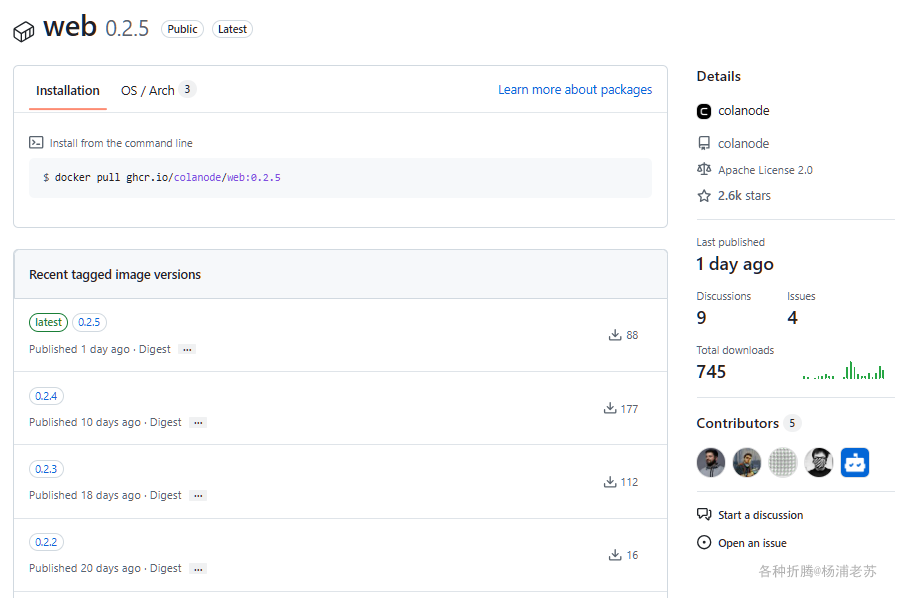Click the package cube icon beside web
898x598 pixels.
23,32
